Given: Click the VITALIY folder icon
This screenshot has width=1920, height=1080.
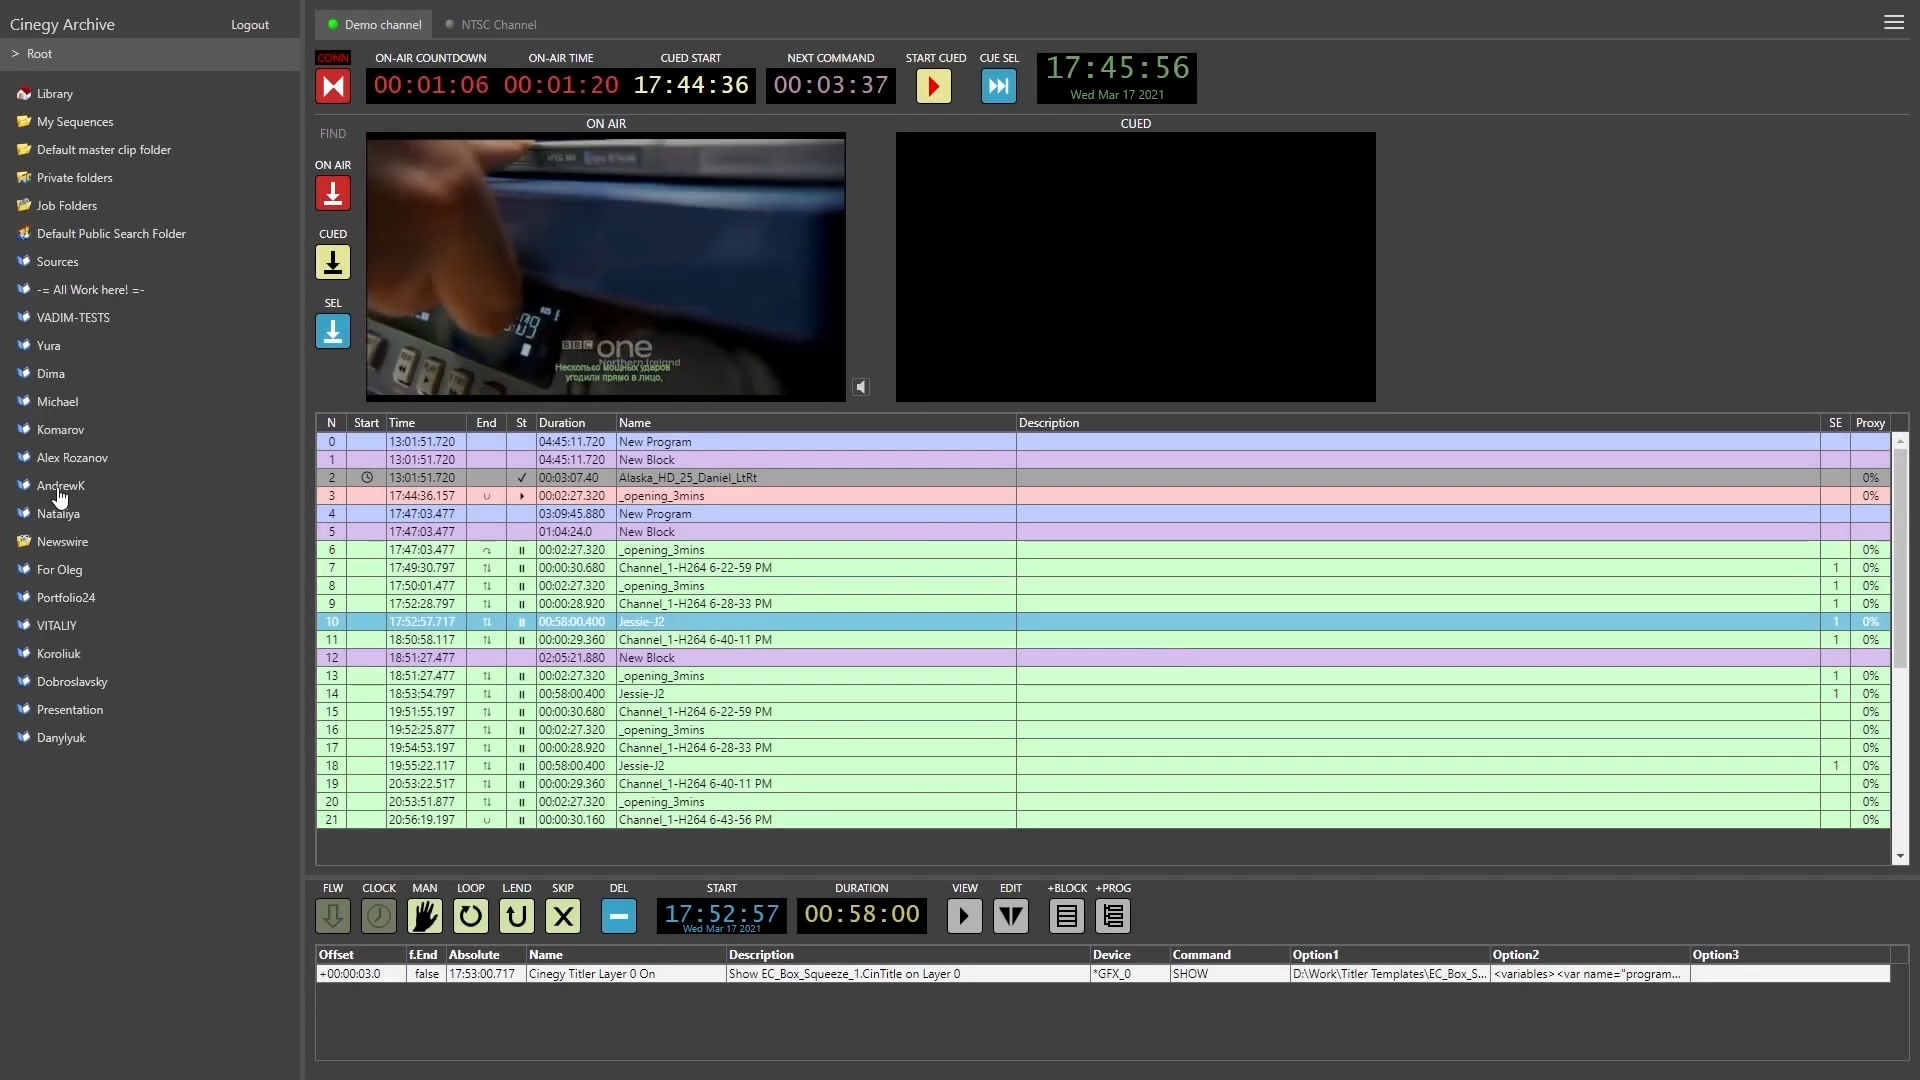Looking at the screenshot, I should pyautogui.click(x=24, y=625).
